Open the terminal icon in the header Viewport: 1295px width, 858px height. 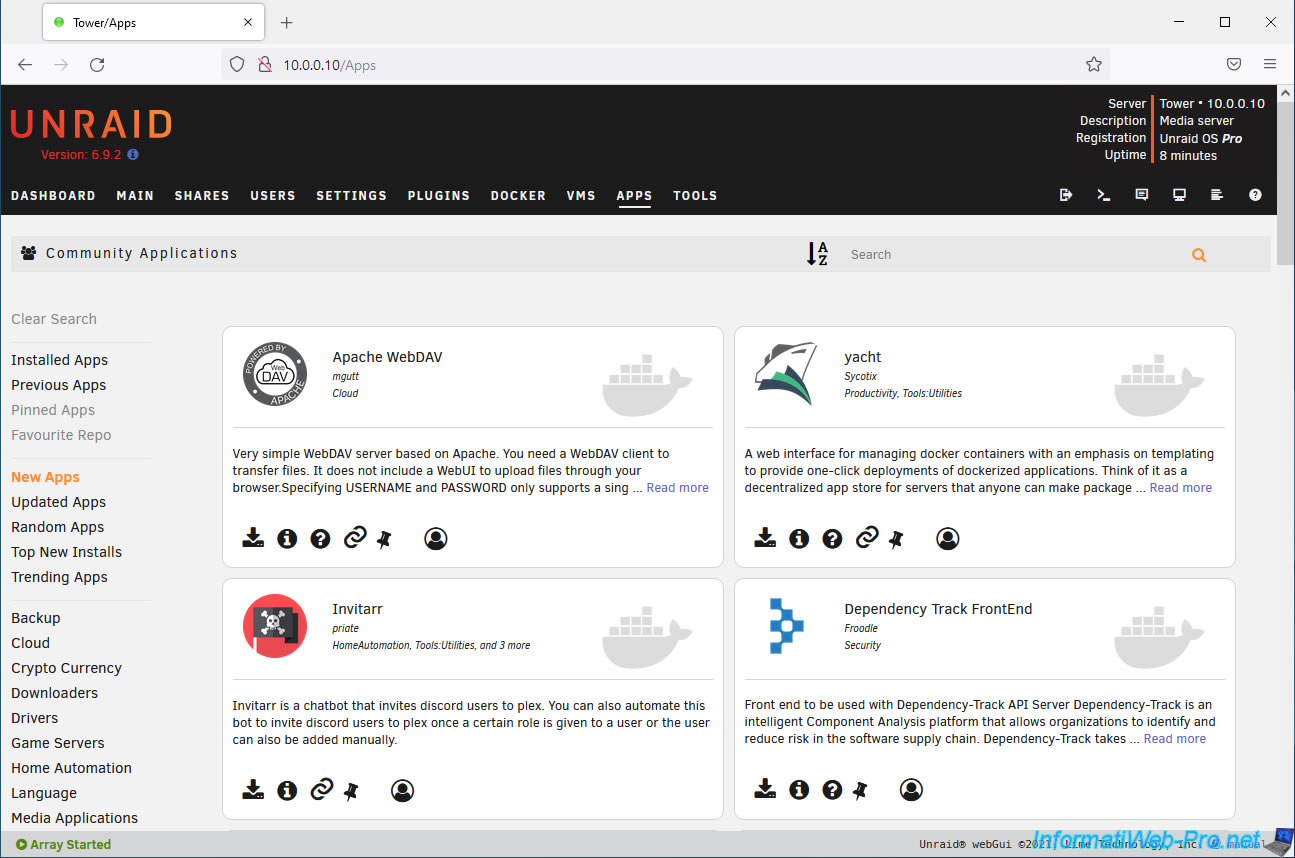coord(1104,195)
